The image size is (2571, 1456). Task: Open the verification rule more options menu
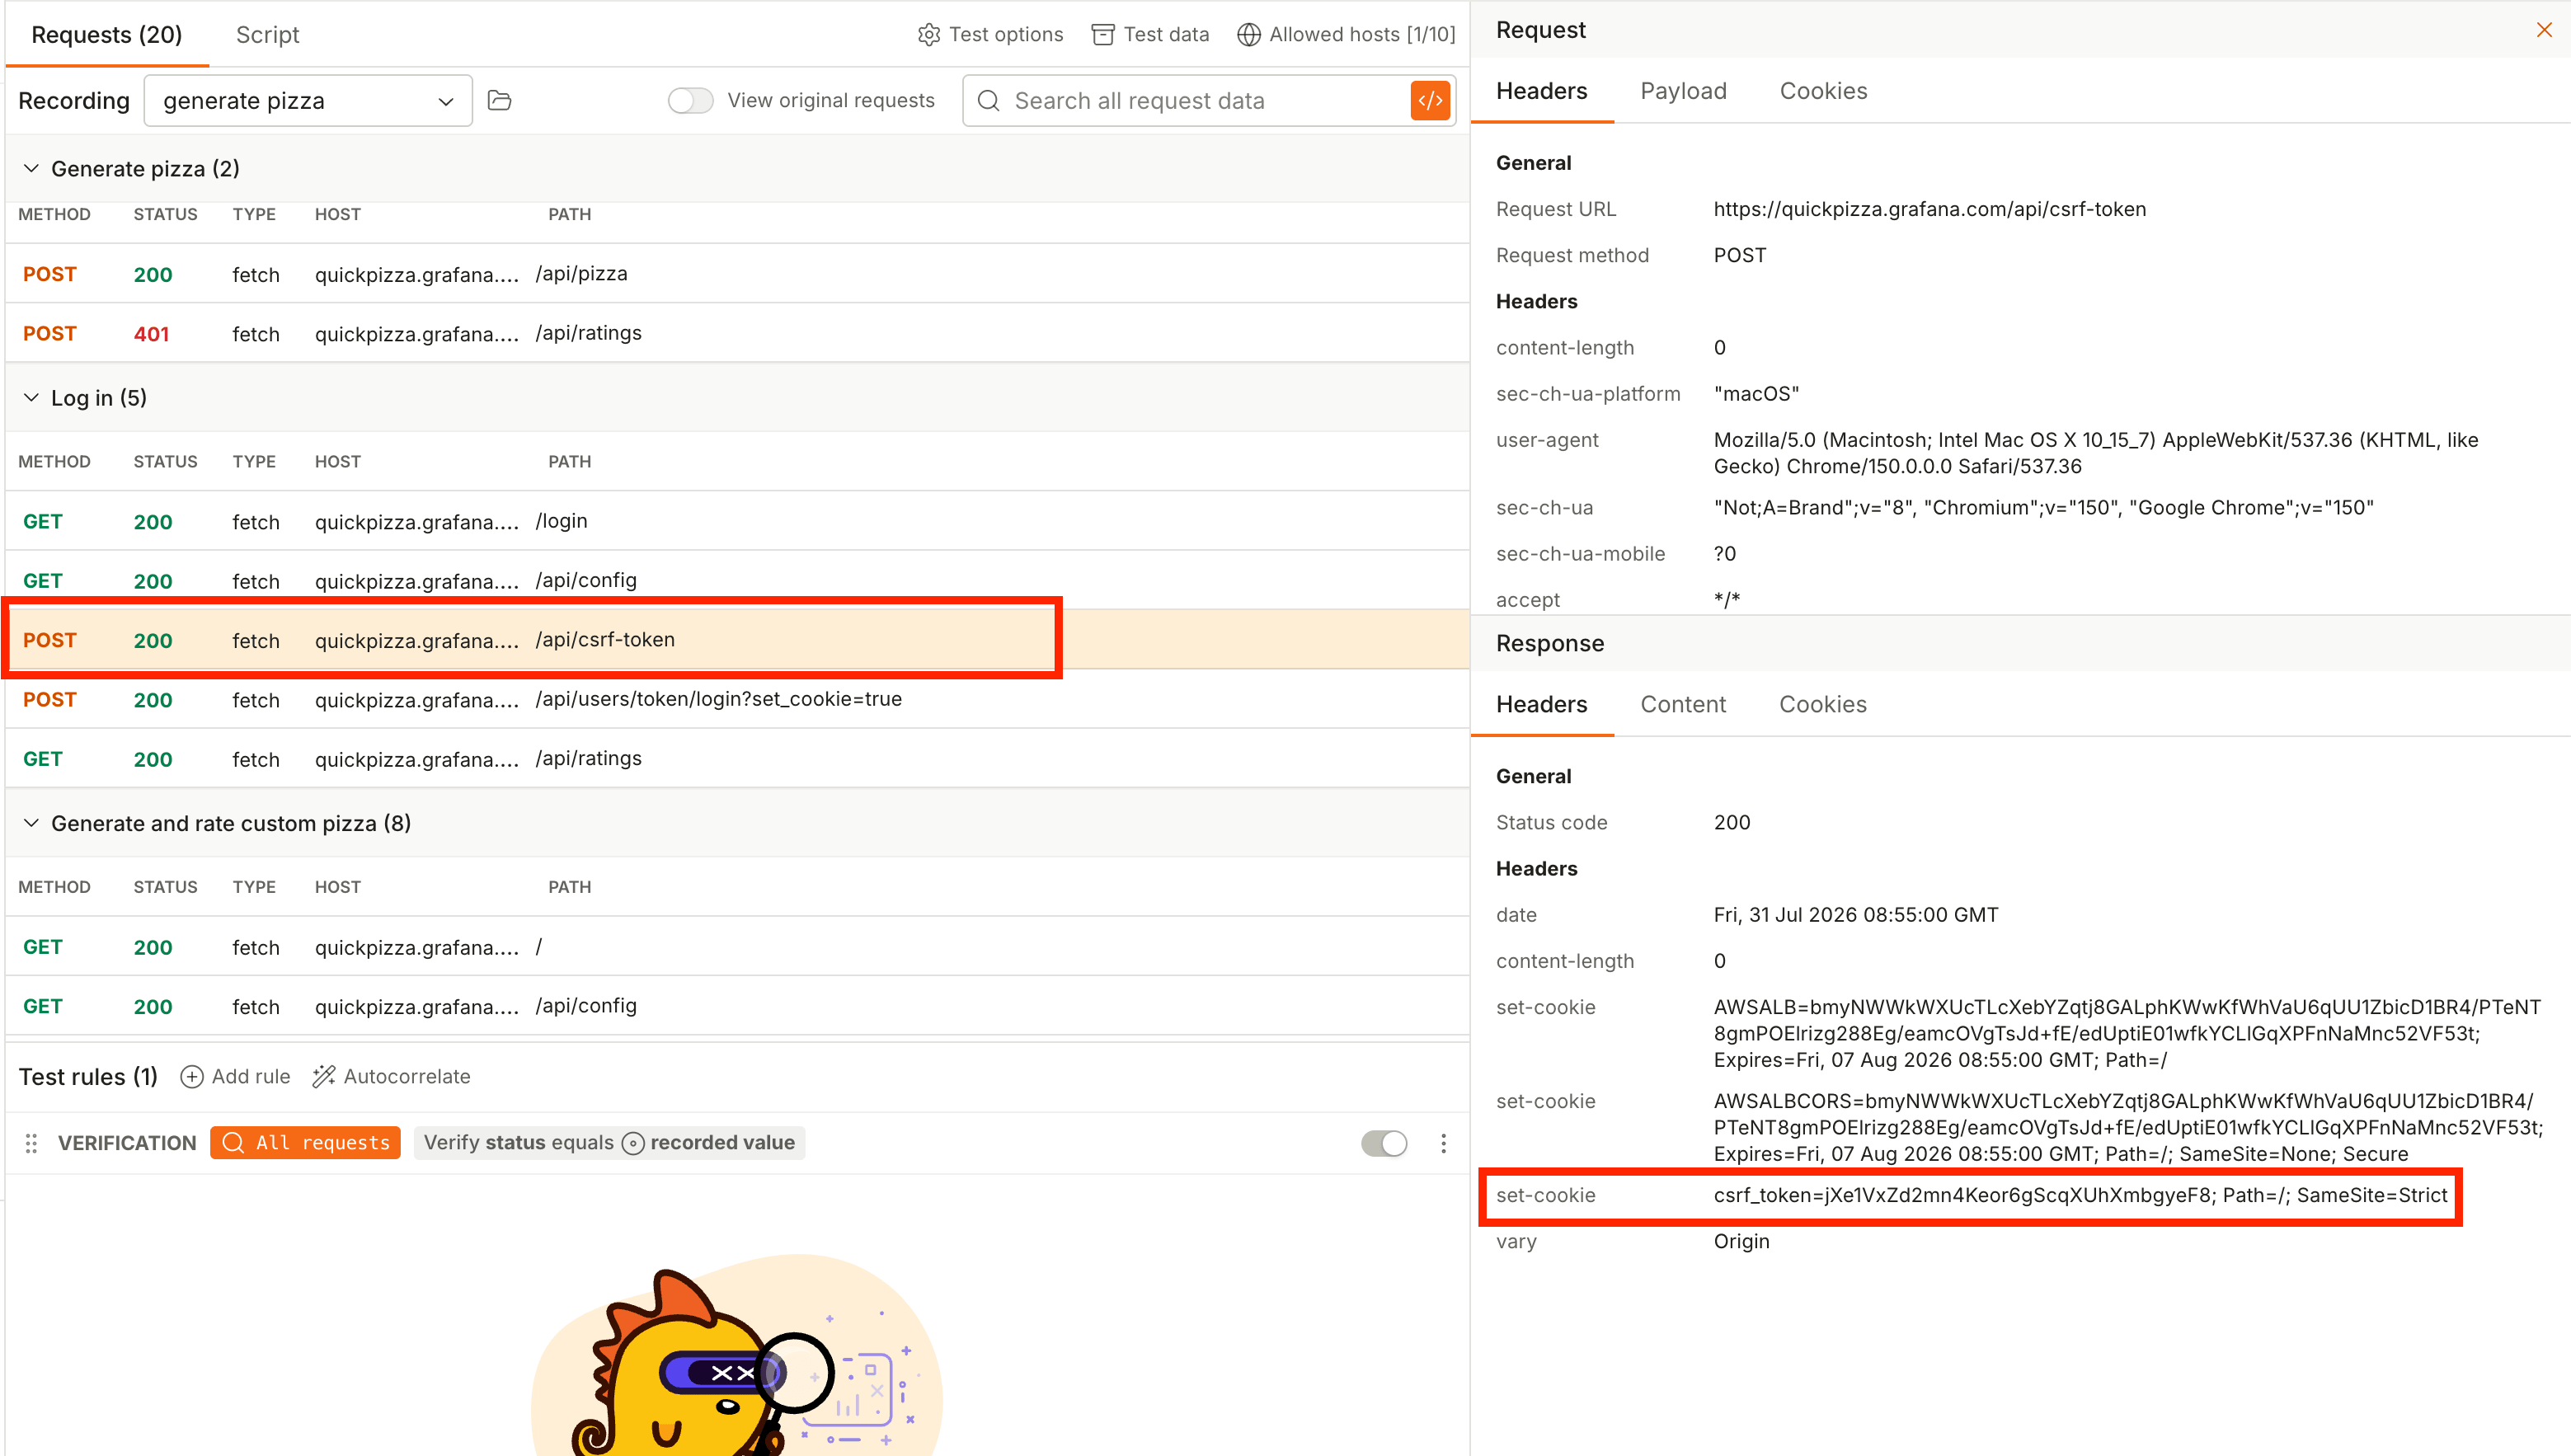click(1443, 1143)
